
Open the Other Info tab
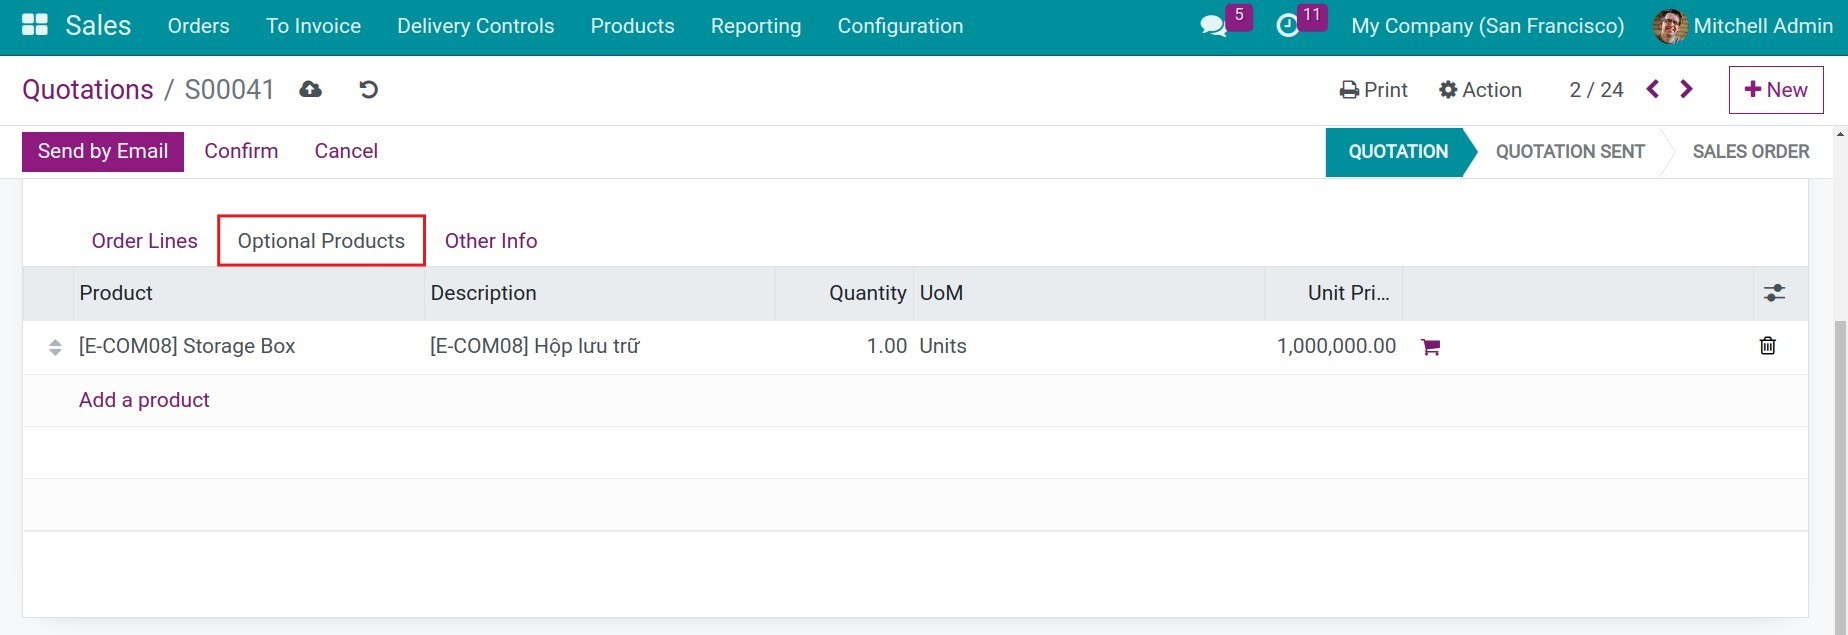[491, 241]
